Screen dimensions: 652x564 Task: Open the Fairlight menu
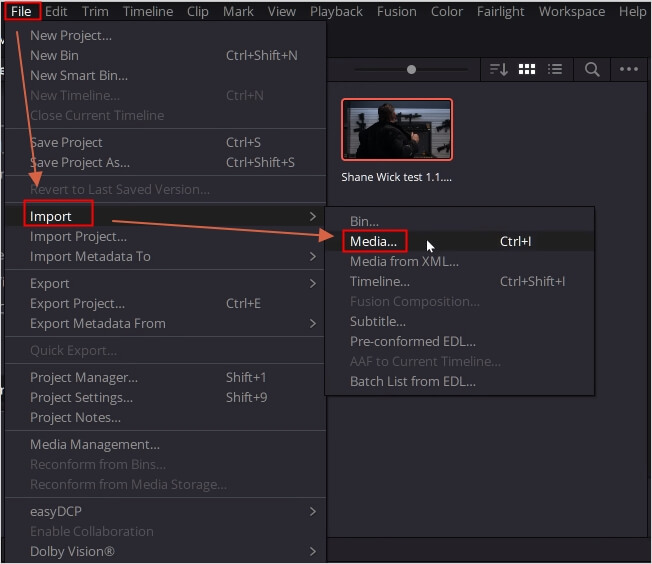(501, 12)
